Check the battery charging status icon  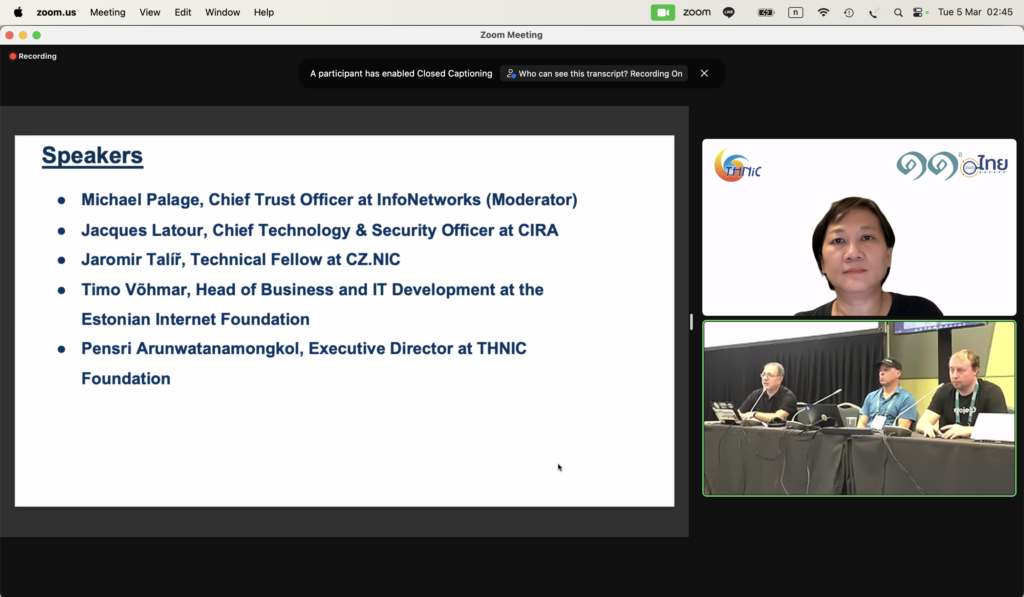coord(766,12)
